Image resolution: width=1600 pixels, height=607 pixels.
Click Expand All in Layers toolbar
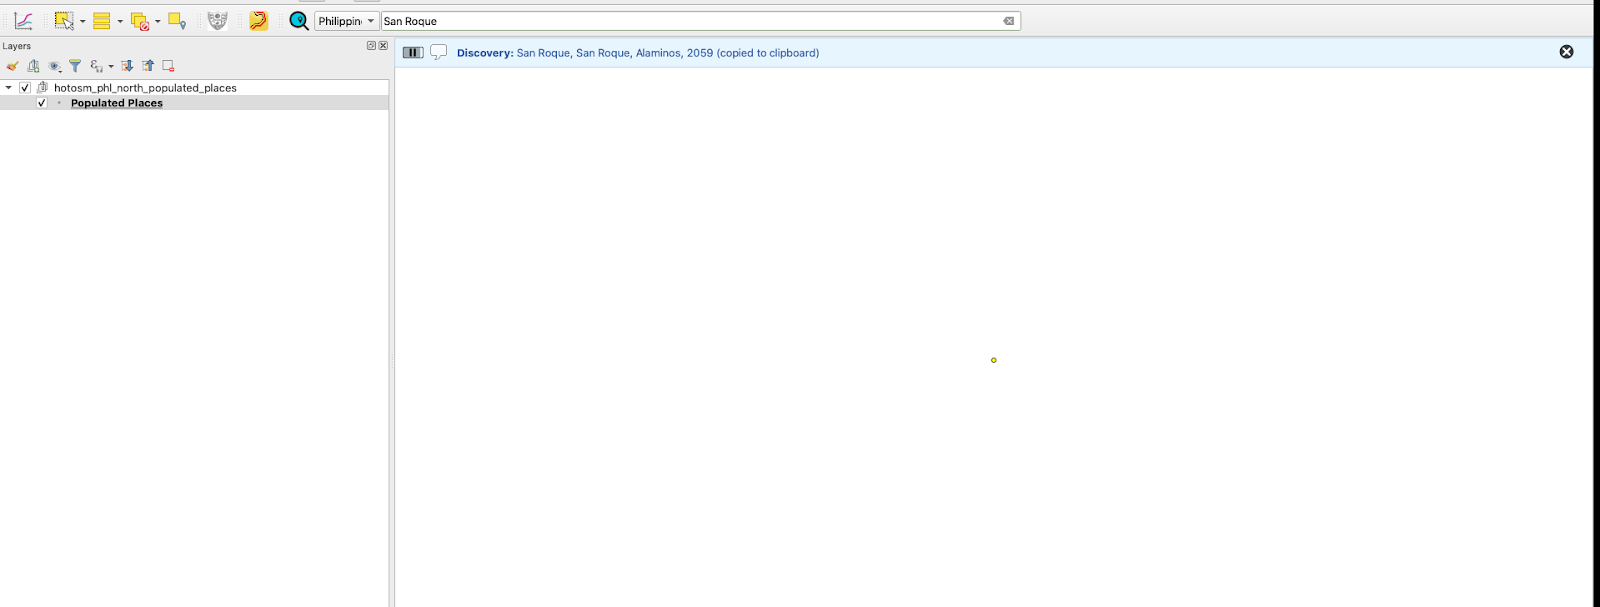point(127,66)
